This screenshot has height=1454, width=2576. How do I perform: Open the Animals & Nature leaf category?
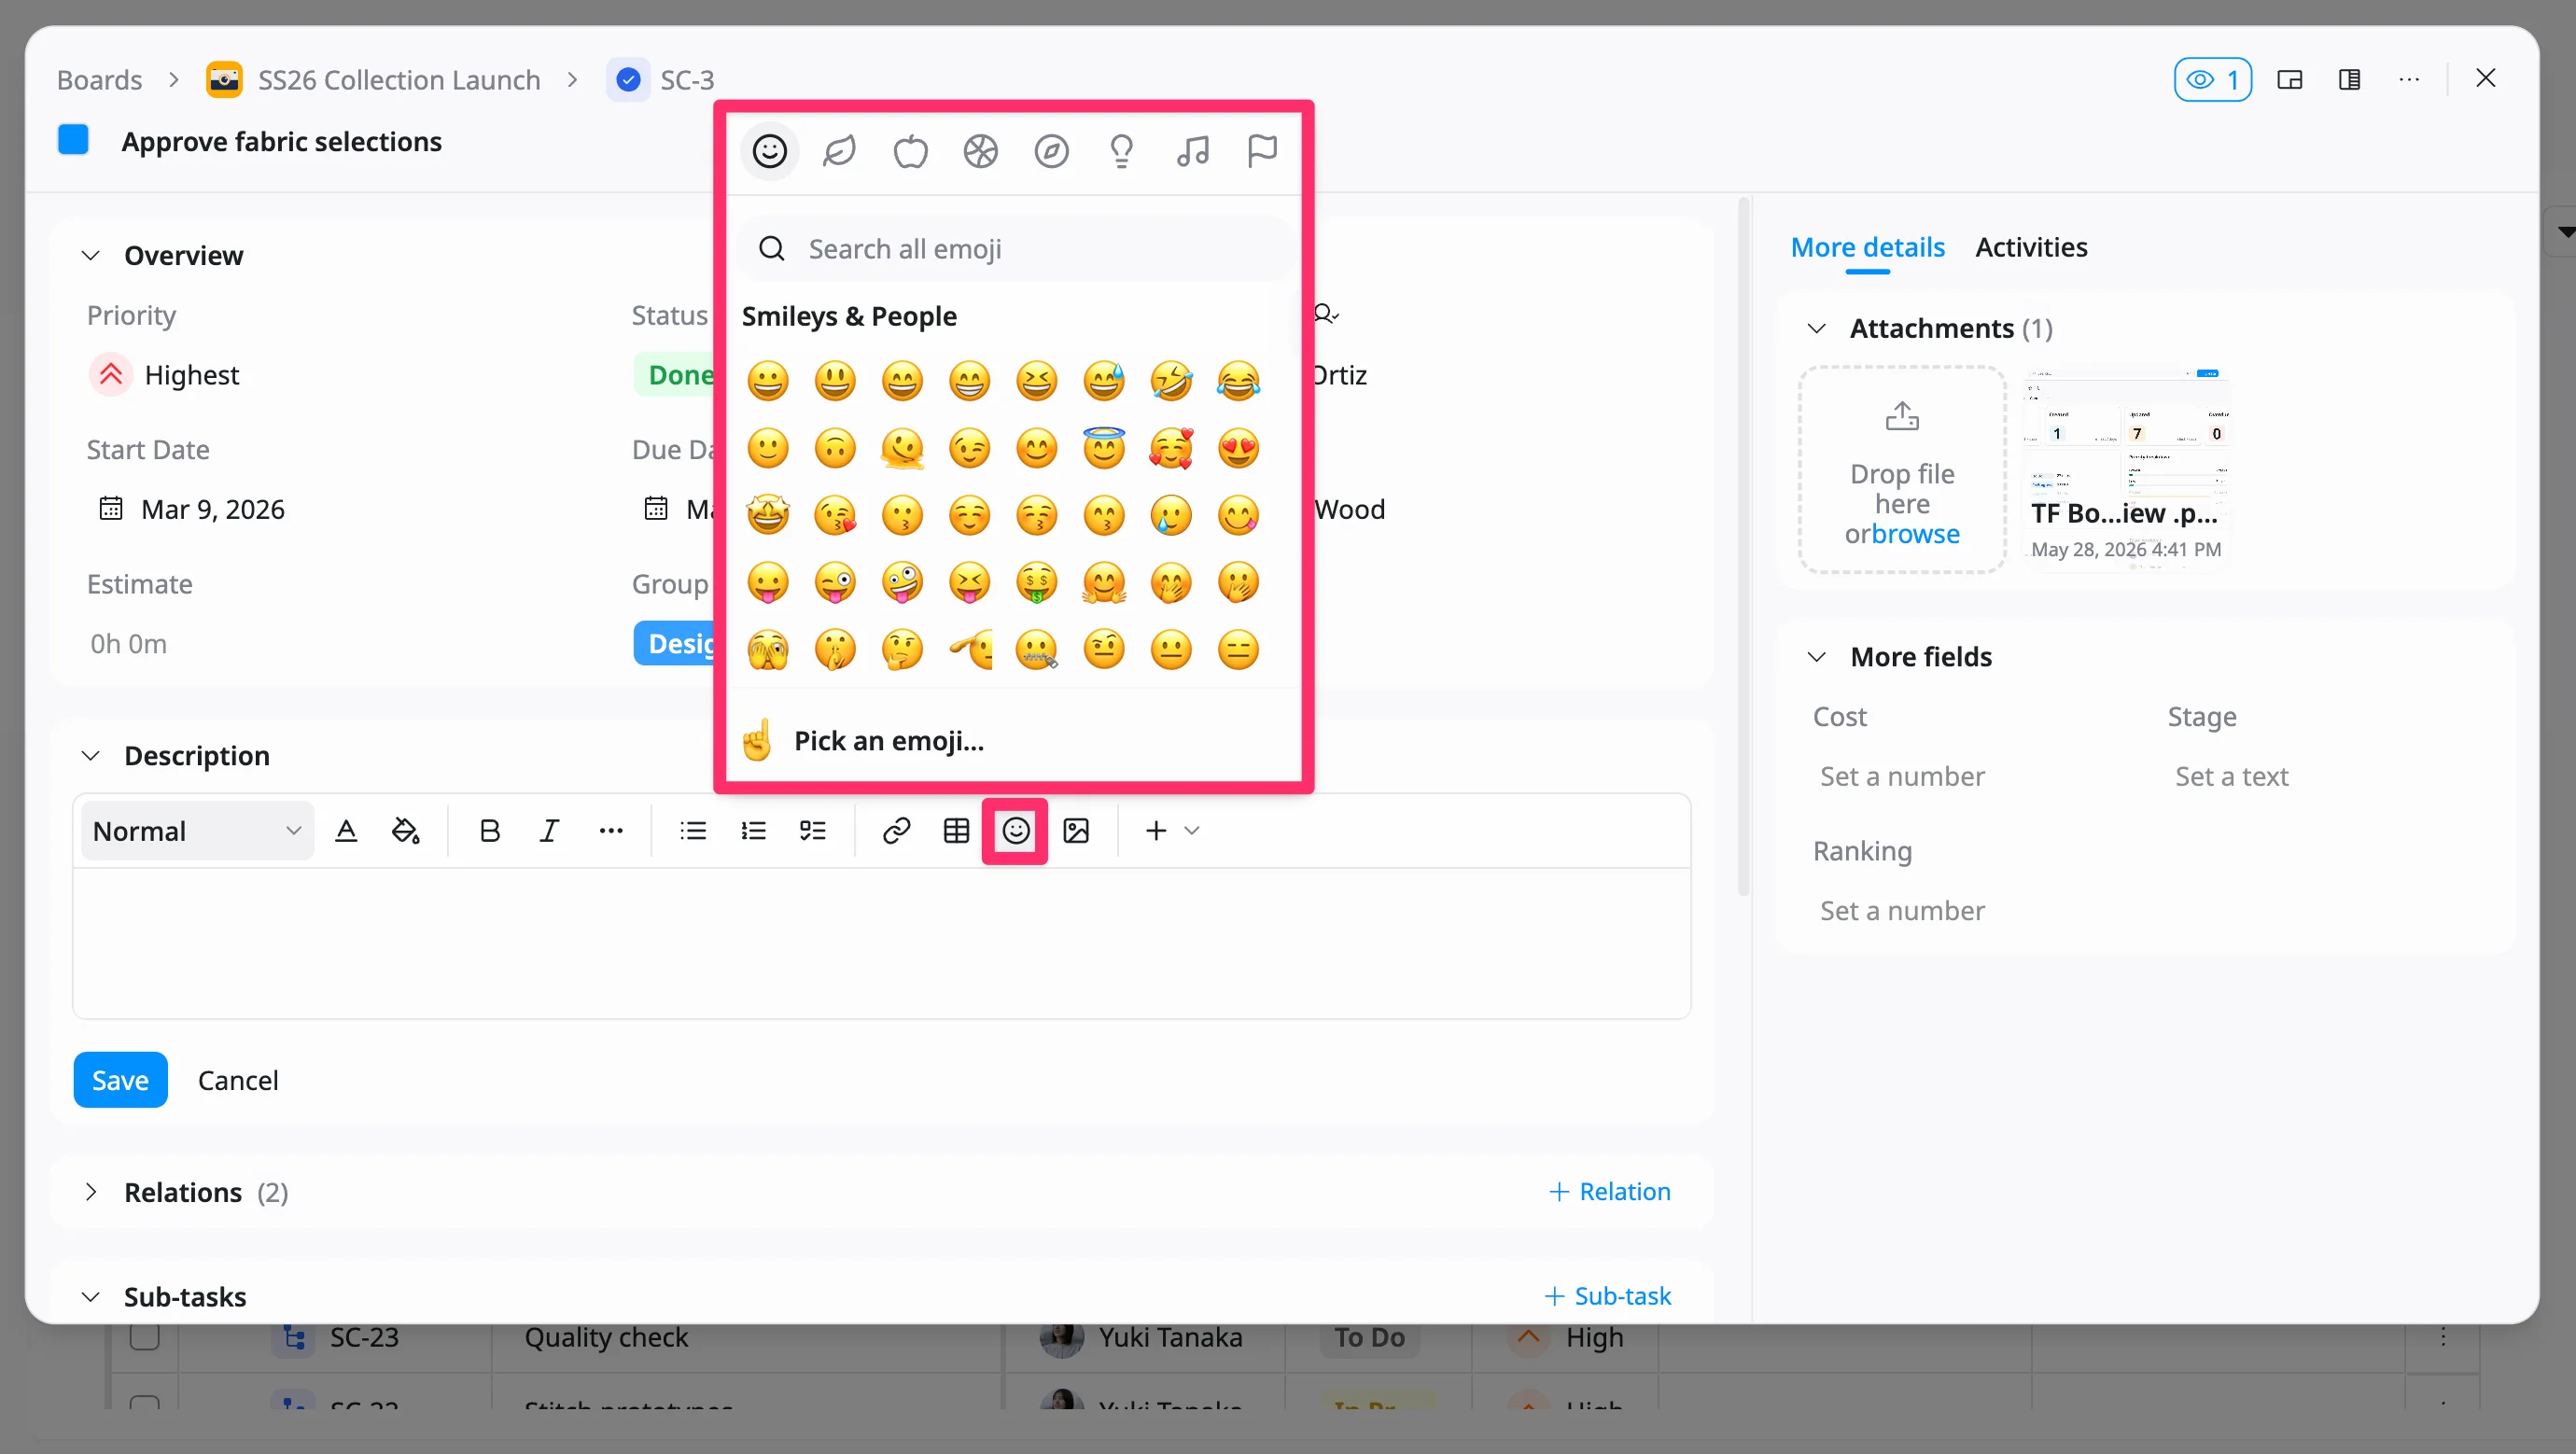(839, 152)
